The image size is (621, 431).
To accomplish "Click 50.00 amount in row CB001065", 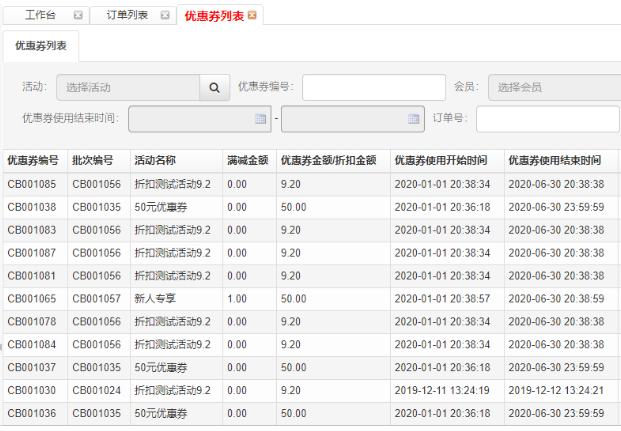I will click(293, 299).
